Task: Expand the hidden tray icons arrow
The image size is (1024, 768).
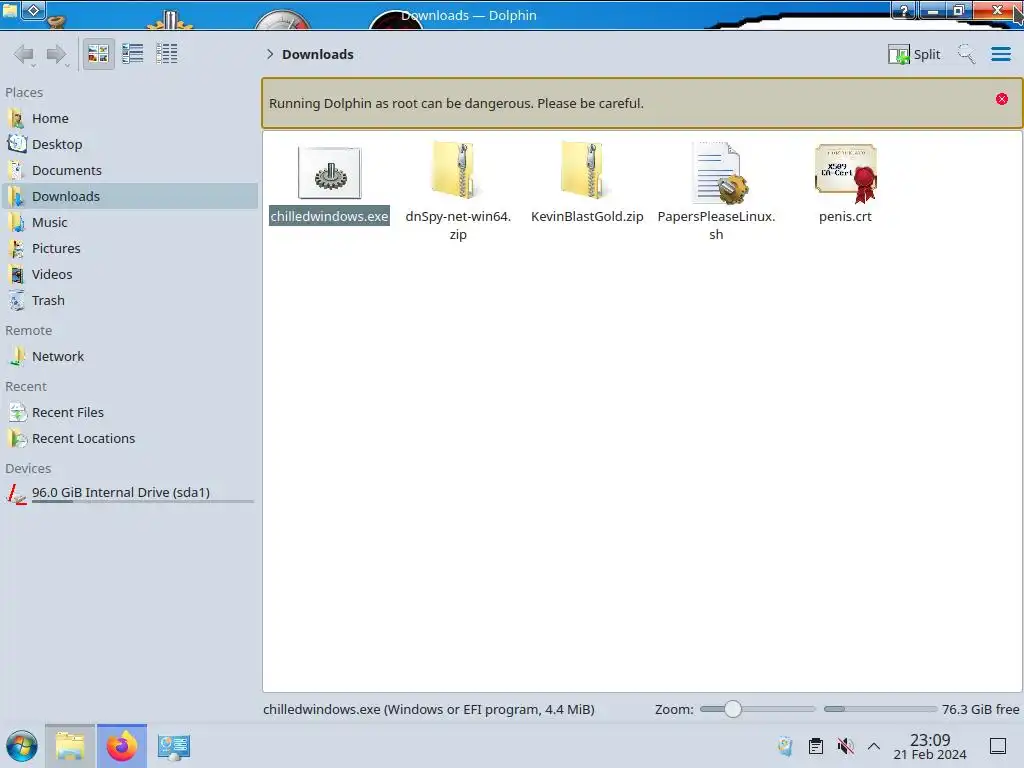Action: click(x=874, y=746)
